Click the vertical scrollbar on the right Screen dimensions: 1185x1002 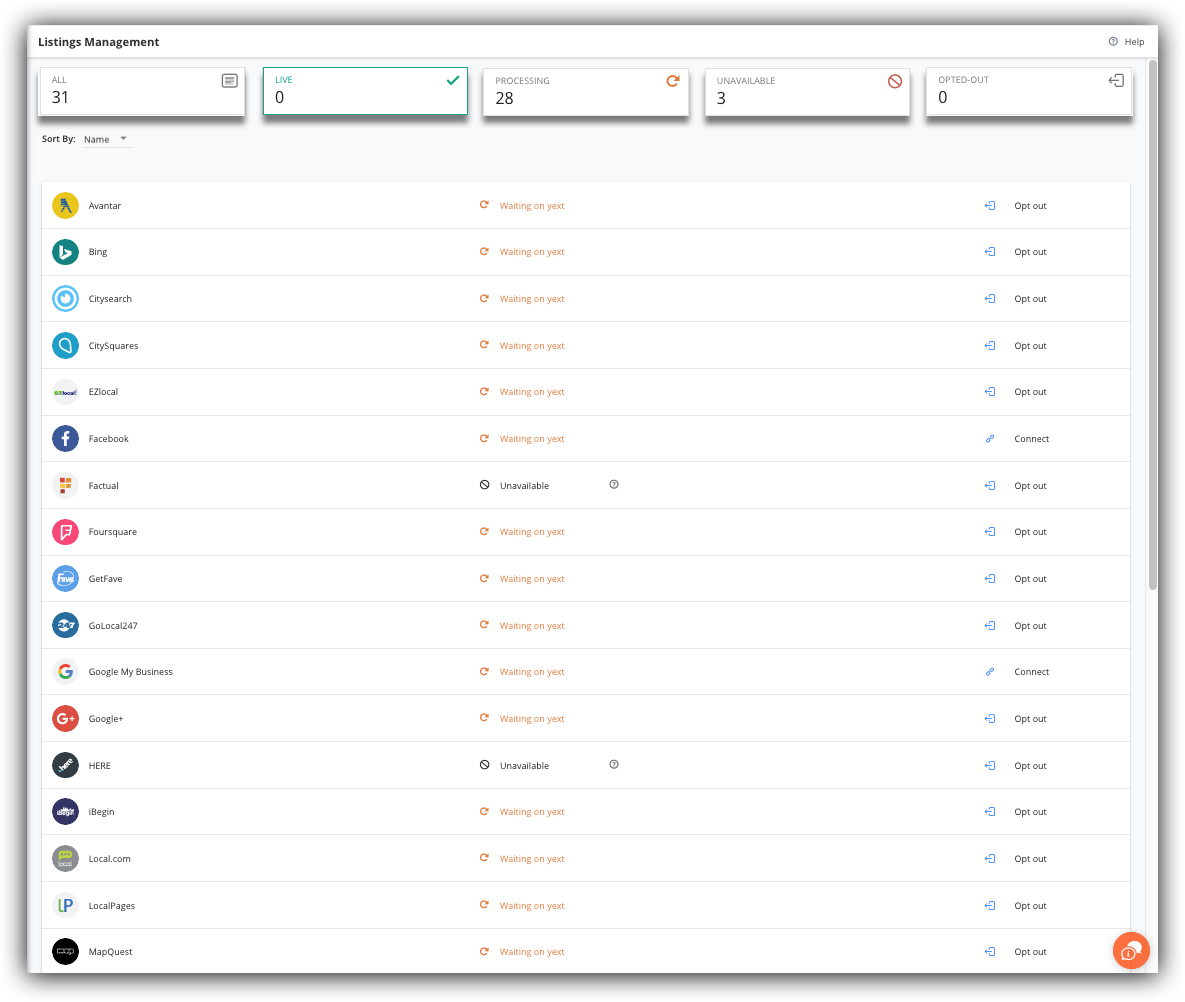pos(1152,325)
